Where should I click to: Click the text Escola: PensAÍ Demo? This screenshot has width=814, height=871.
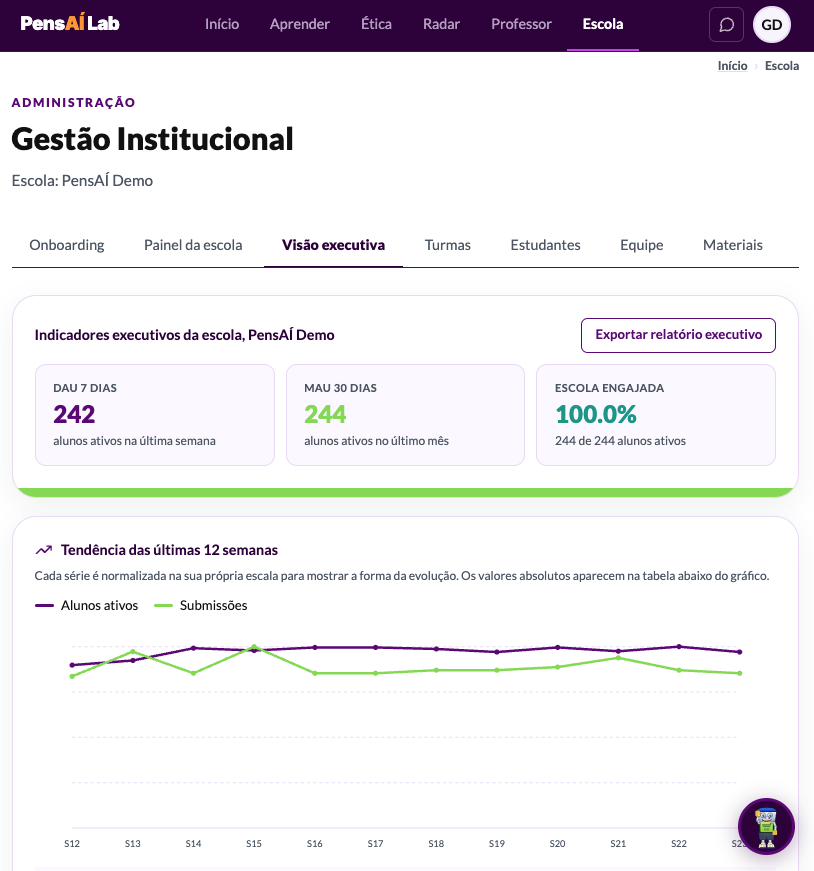[x=82, y=181]
